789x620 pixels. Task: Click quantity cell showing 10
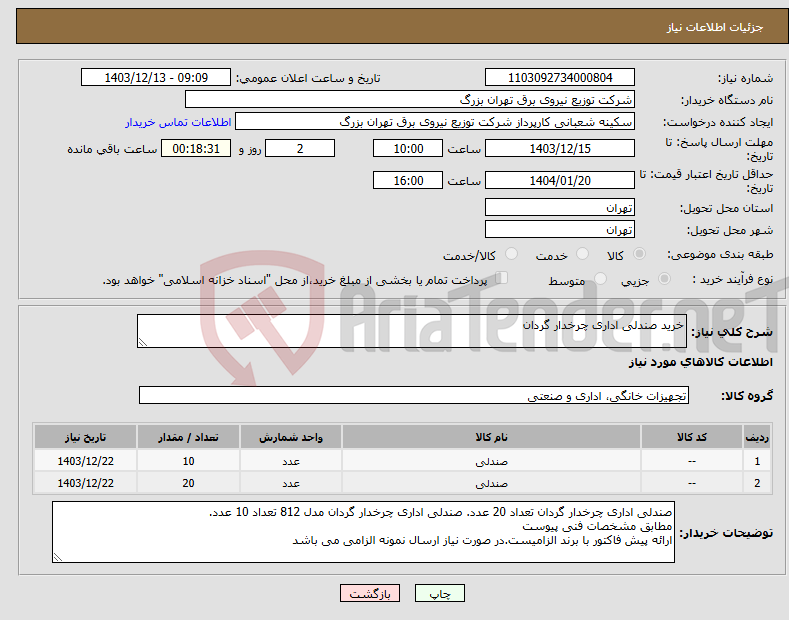pyautogui.click(x=188, y=461)
